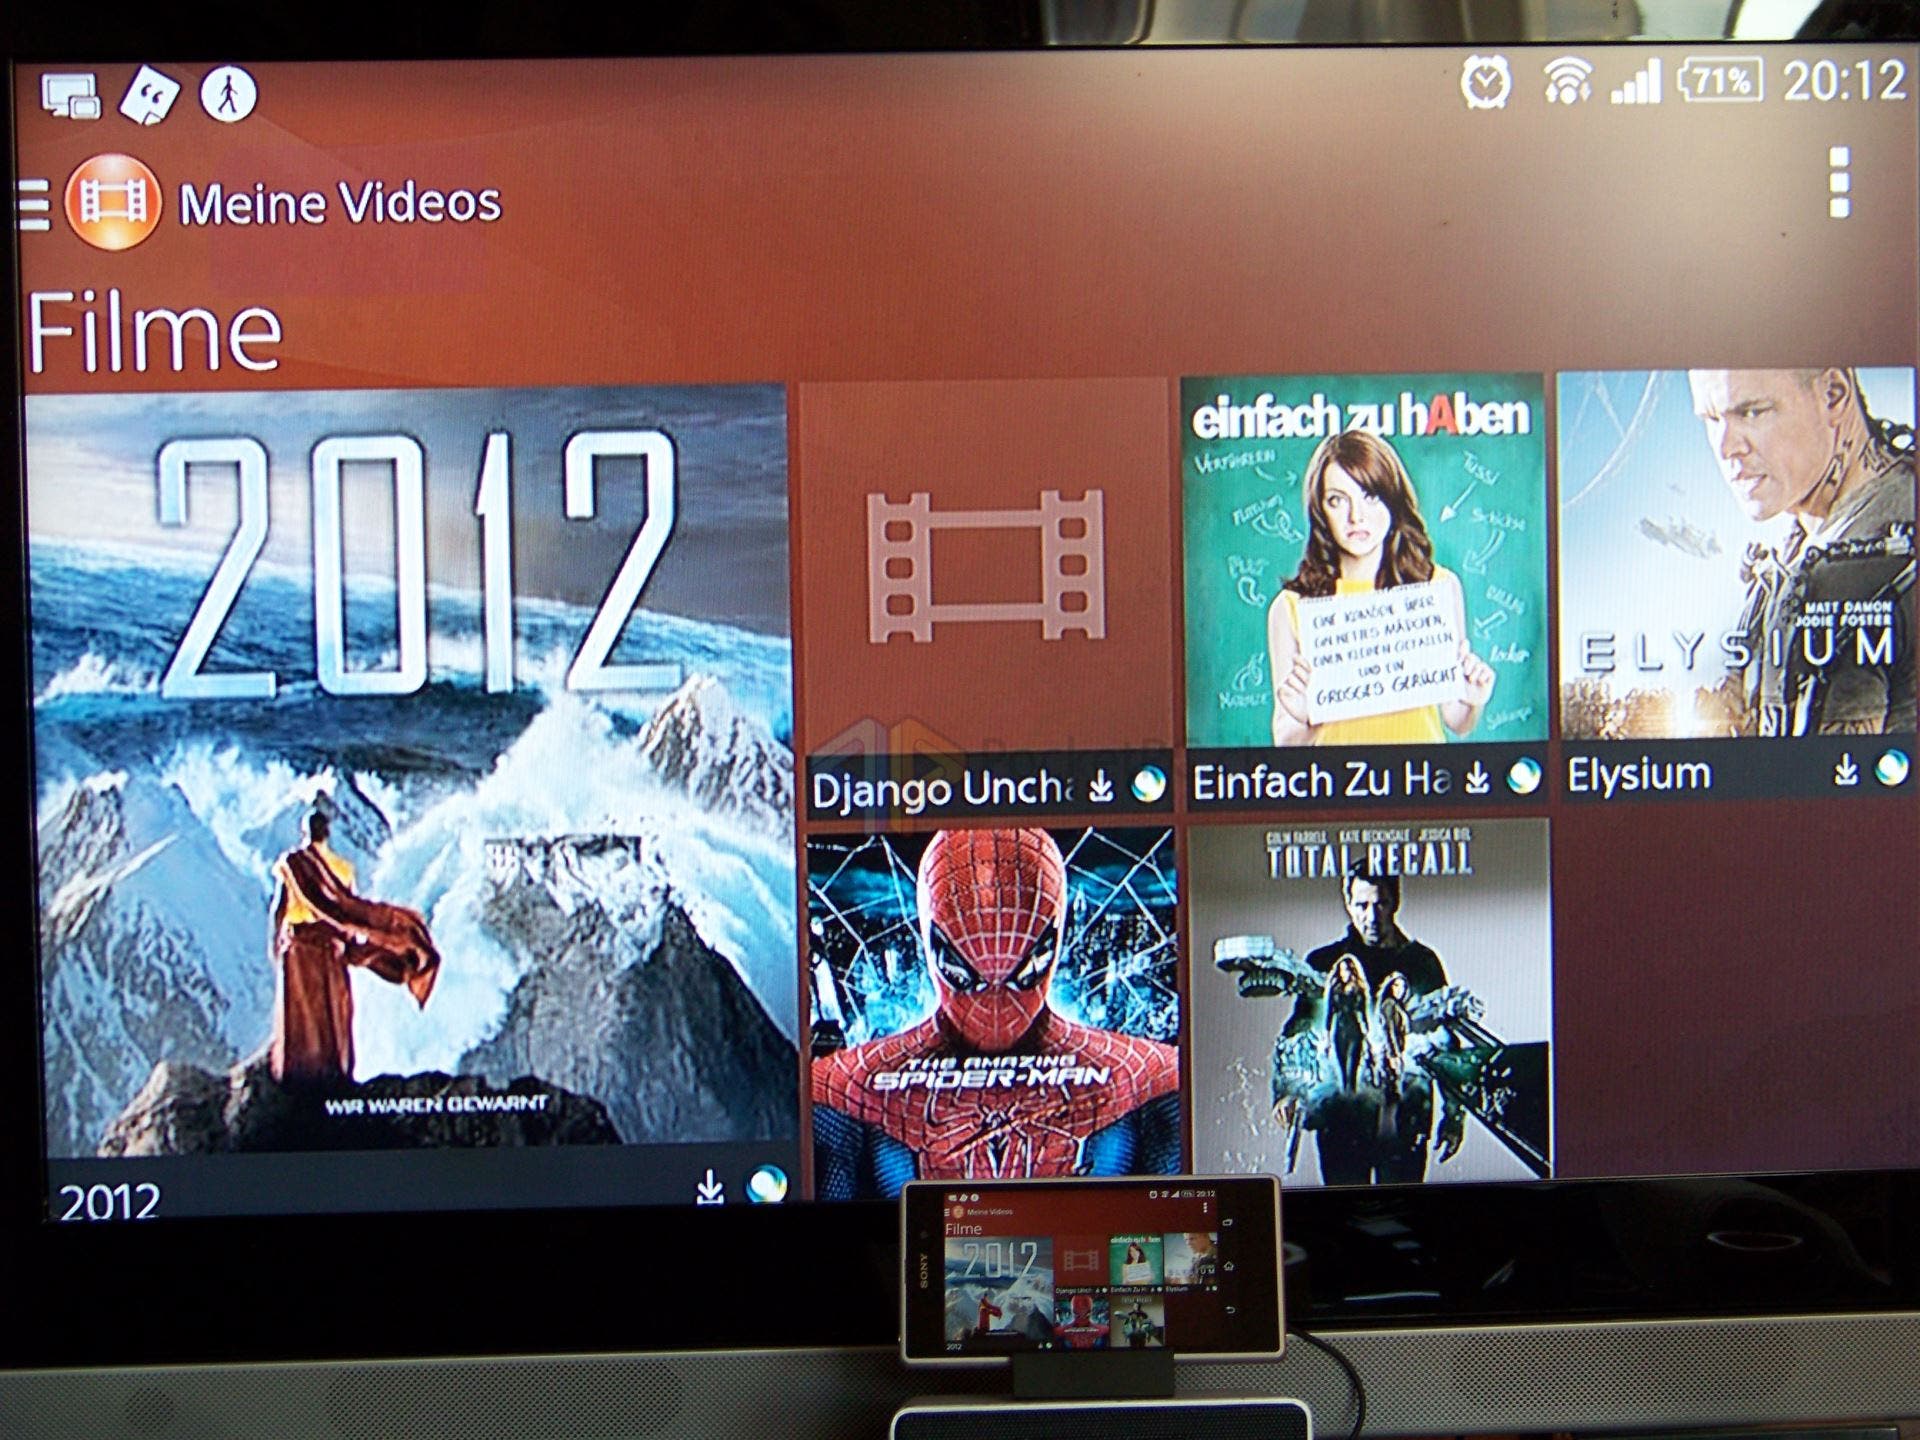Open the Einfach zu haben poster

[1364, 560]
